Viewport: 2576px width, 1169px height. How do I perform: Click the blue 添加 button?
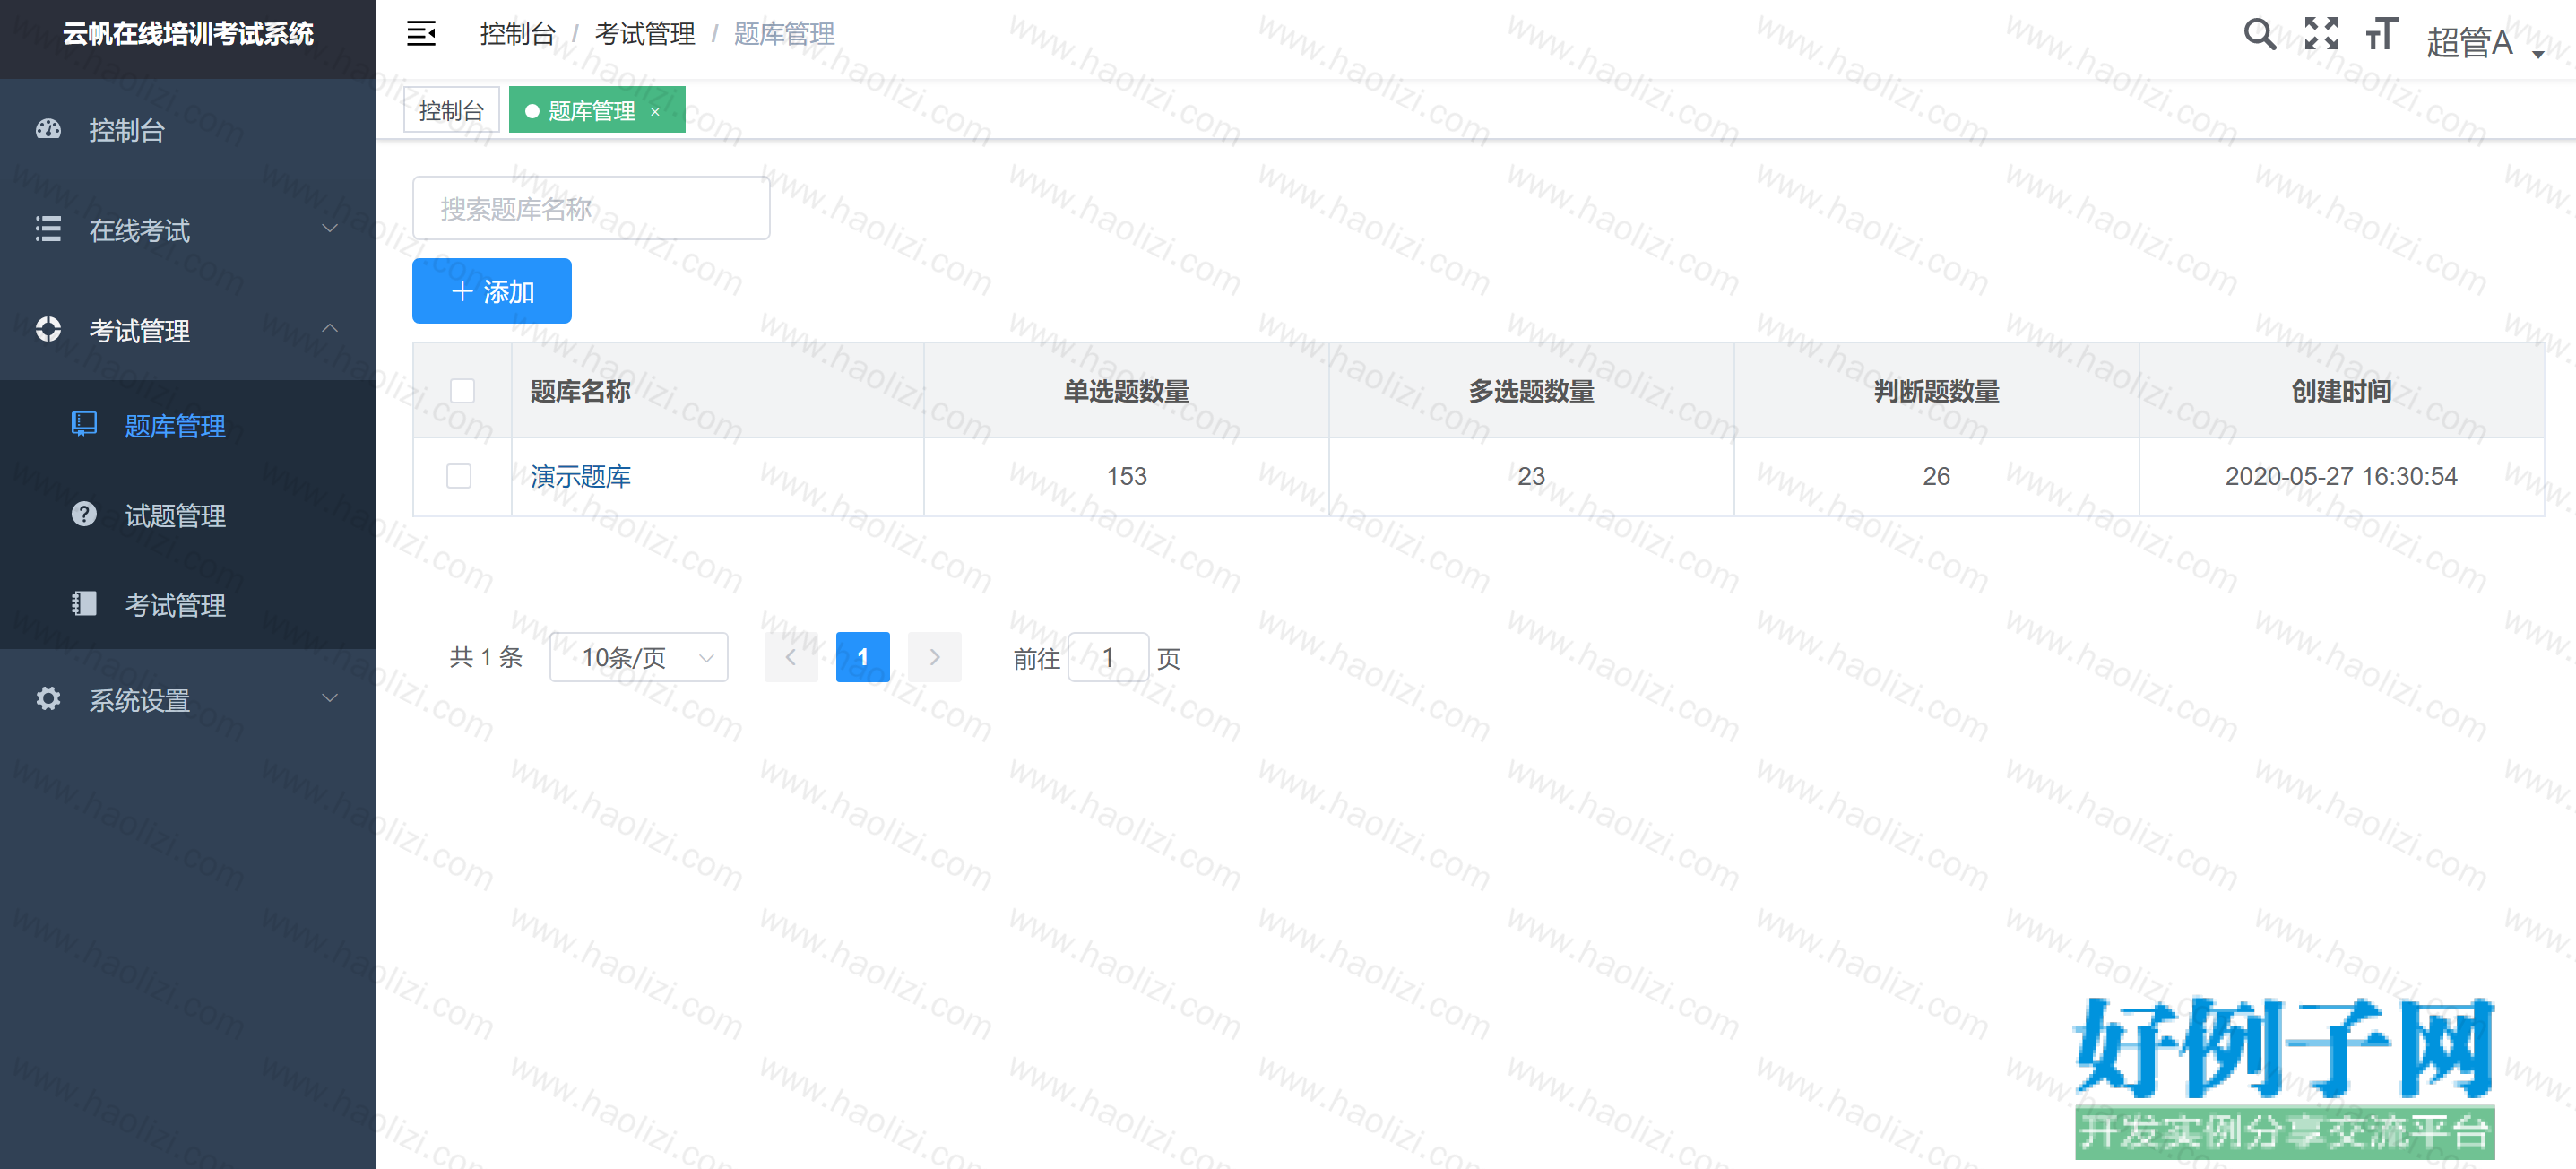(x=492, y=291)
